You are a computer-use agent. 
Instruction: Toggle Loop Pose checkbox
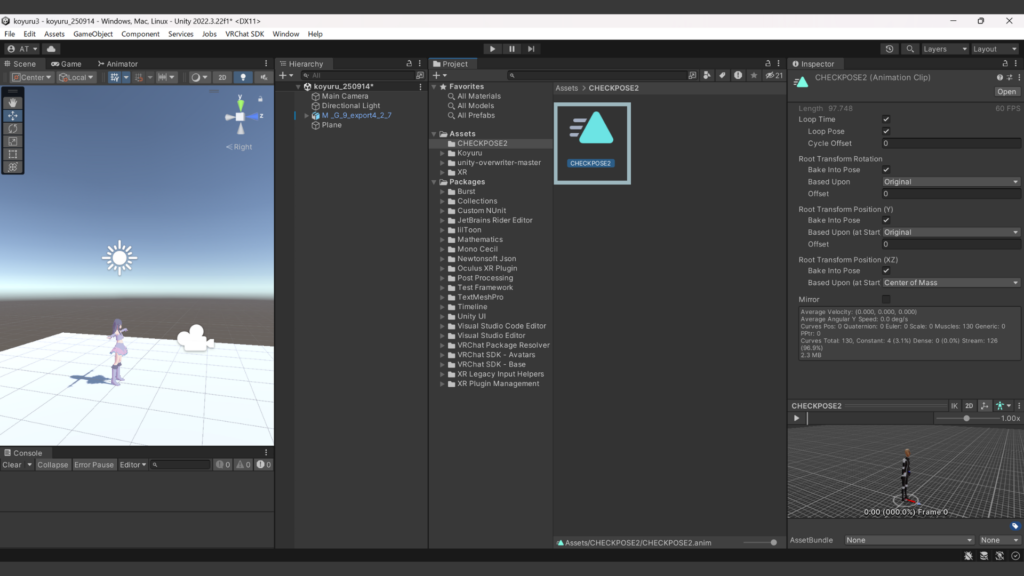click(886, 131)
